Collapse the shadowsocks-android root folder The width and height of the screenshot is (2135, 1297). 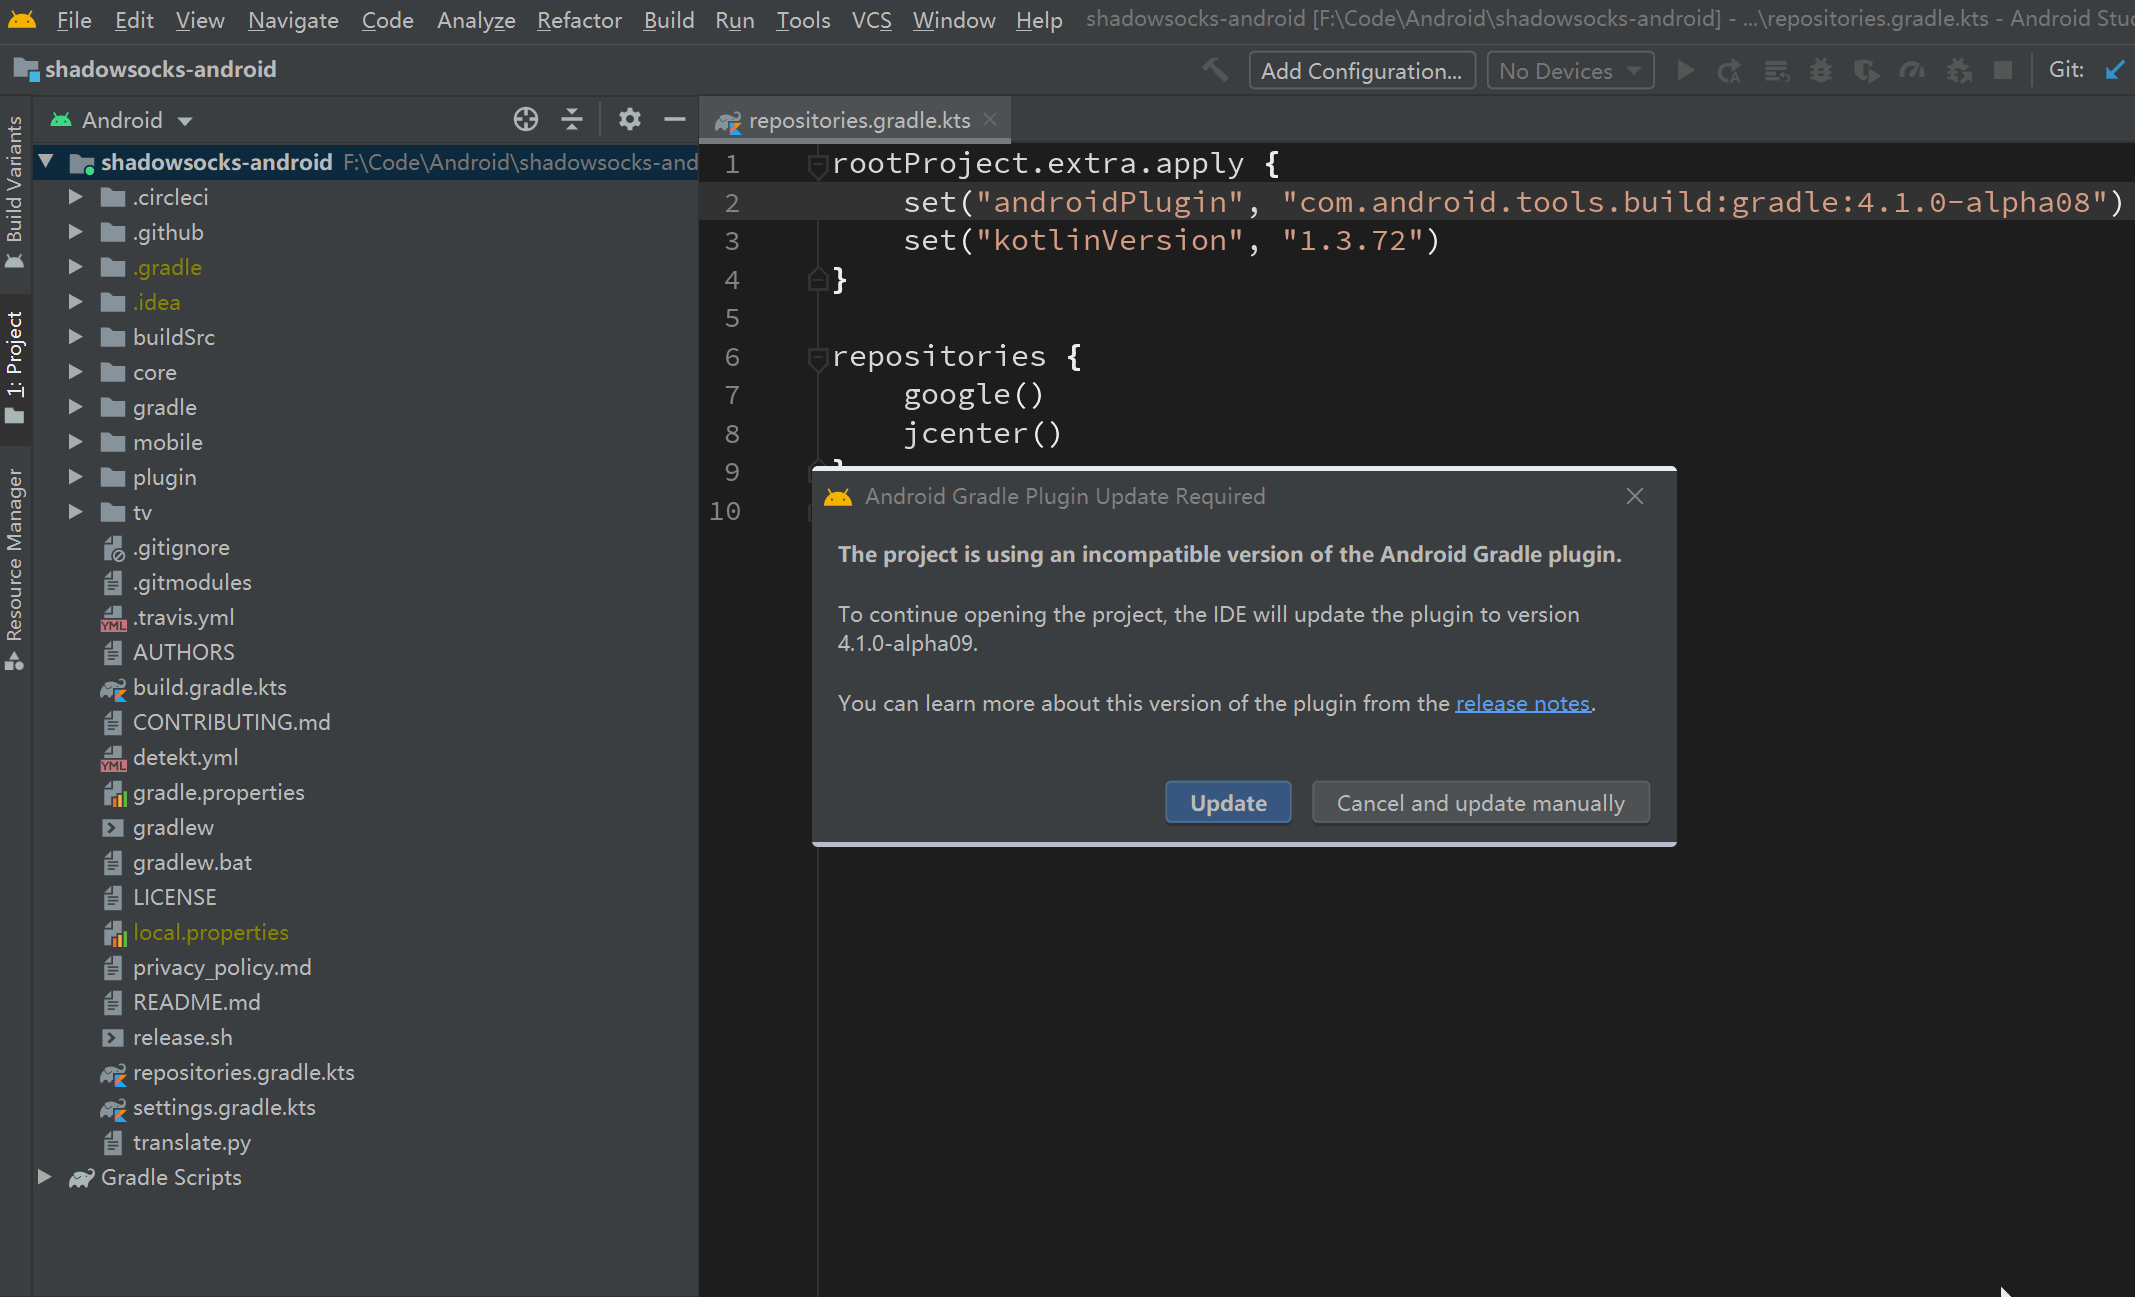(x=44, y=162)
